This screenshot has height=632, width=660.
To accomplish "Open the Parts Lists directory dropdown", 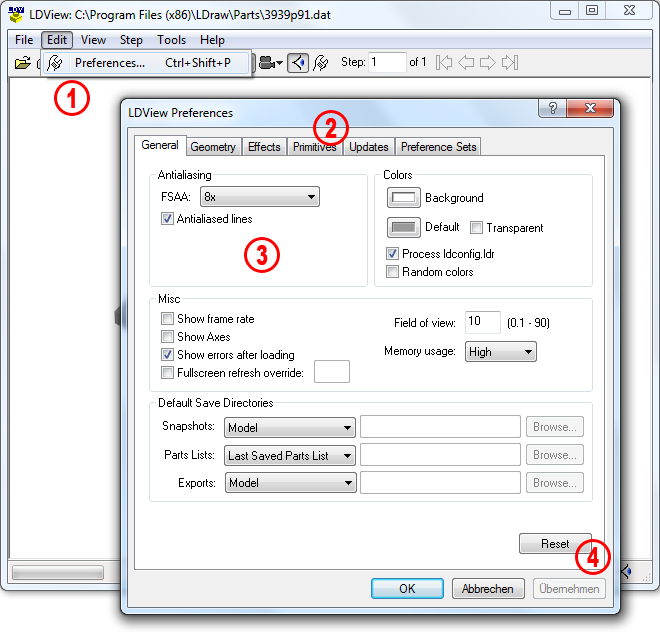I will 290,456.
